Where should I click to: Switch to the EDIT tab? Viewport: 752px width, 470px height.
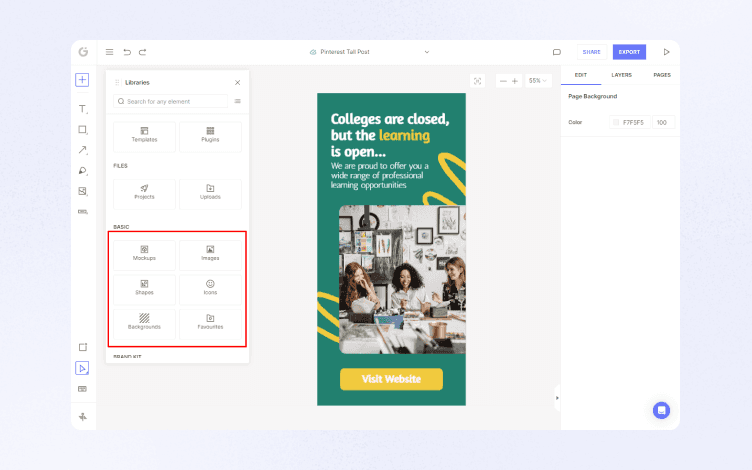pos(581,75)
